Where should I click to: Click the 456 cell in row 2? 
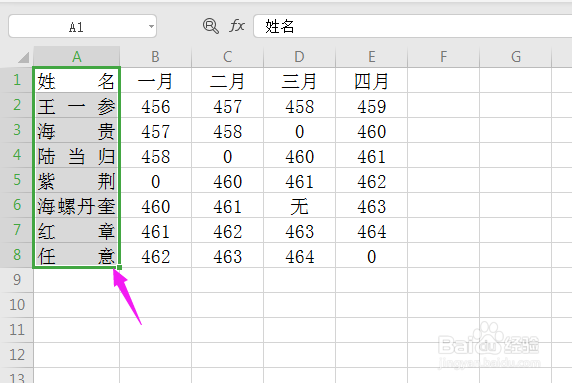(155, 105)
